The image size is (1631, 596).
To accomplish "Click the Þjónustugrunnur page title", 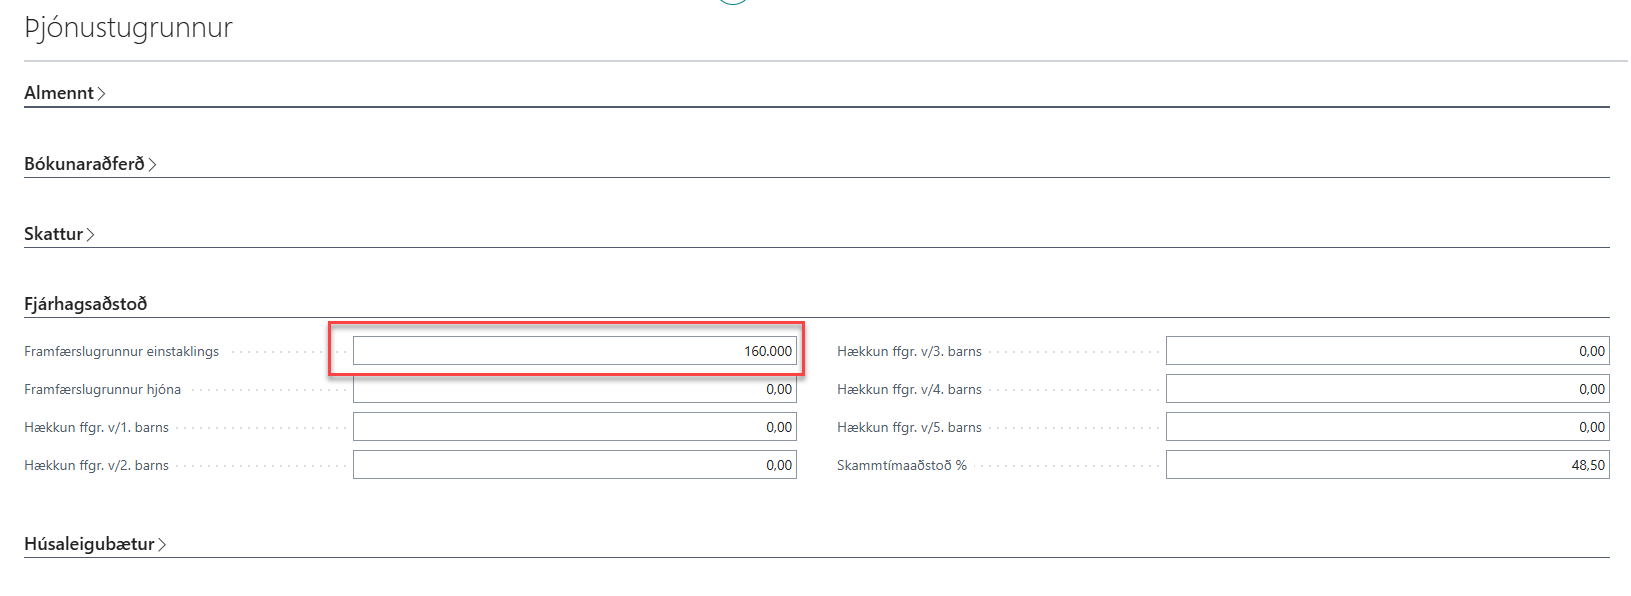I will pos(128,27).
